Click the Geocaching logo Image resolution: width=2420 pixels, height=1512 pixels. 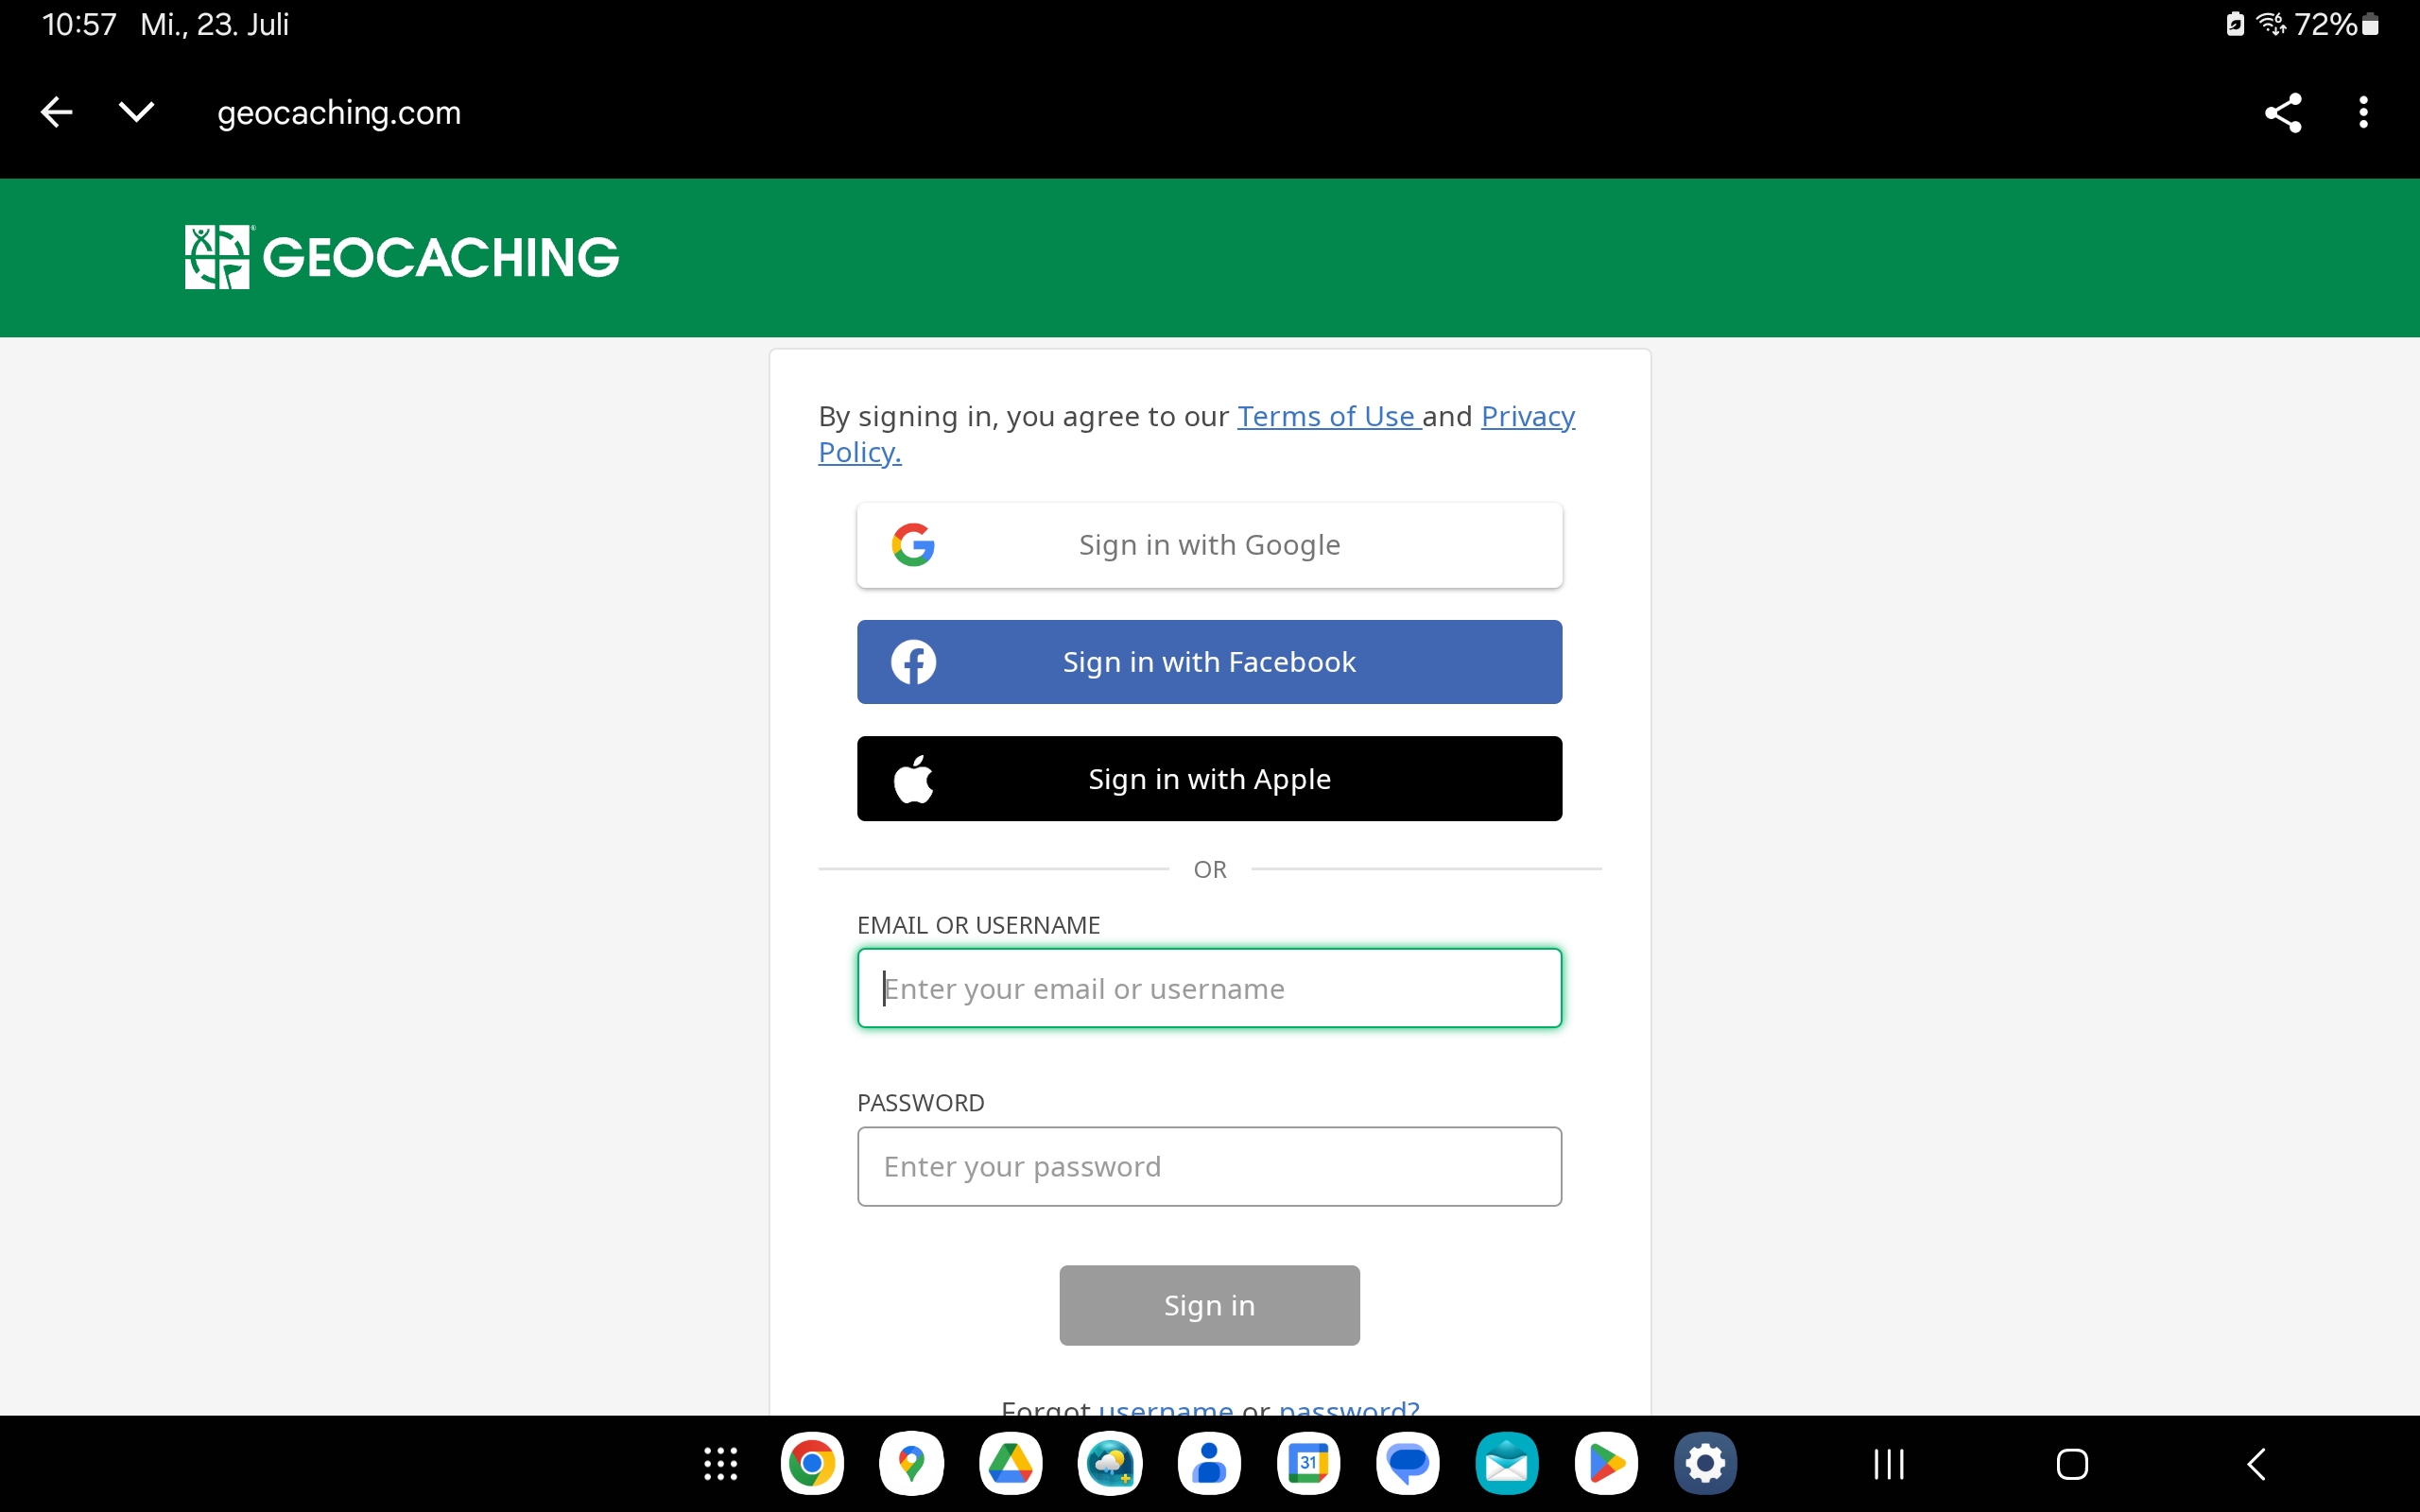(x=402, y=257)
